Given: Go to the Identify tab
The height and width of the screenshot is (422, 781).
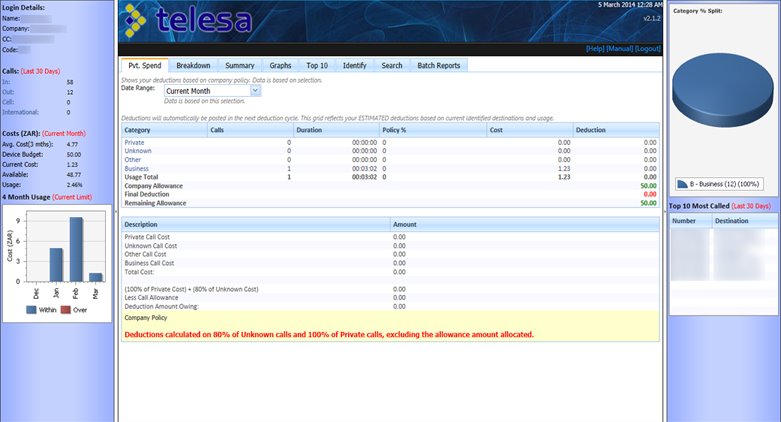Looking at the screenshot, I should (x=355, y=65).
